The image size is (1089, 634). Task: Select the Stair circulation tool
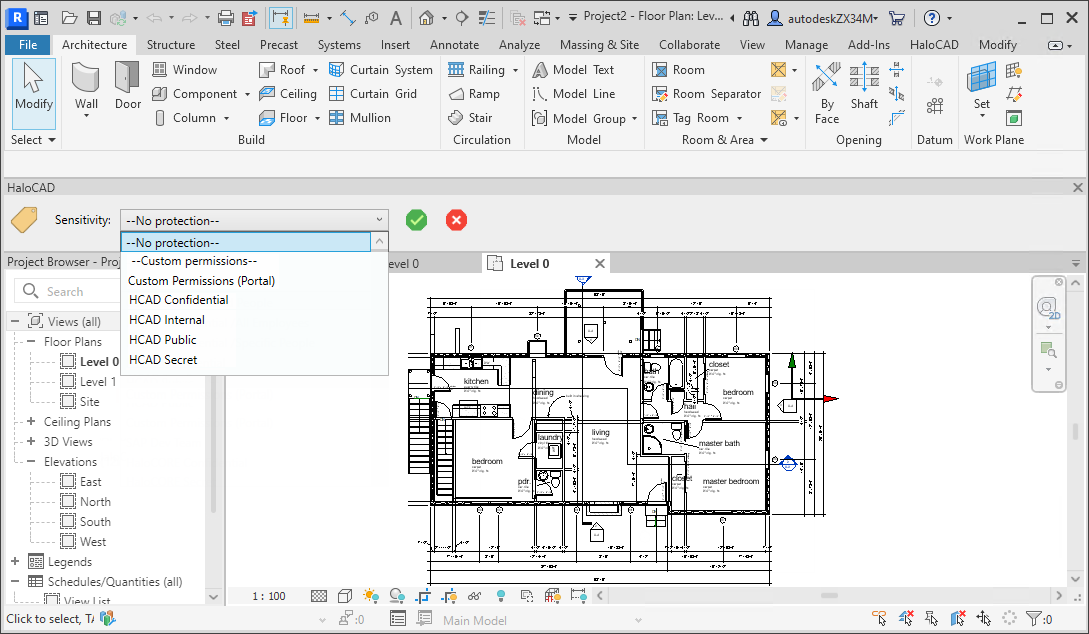(470, 118)
